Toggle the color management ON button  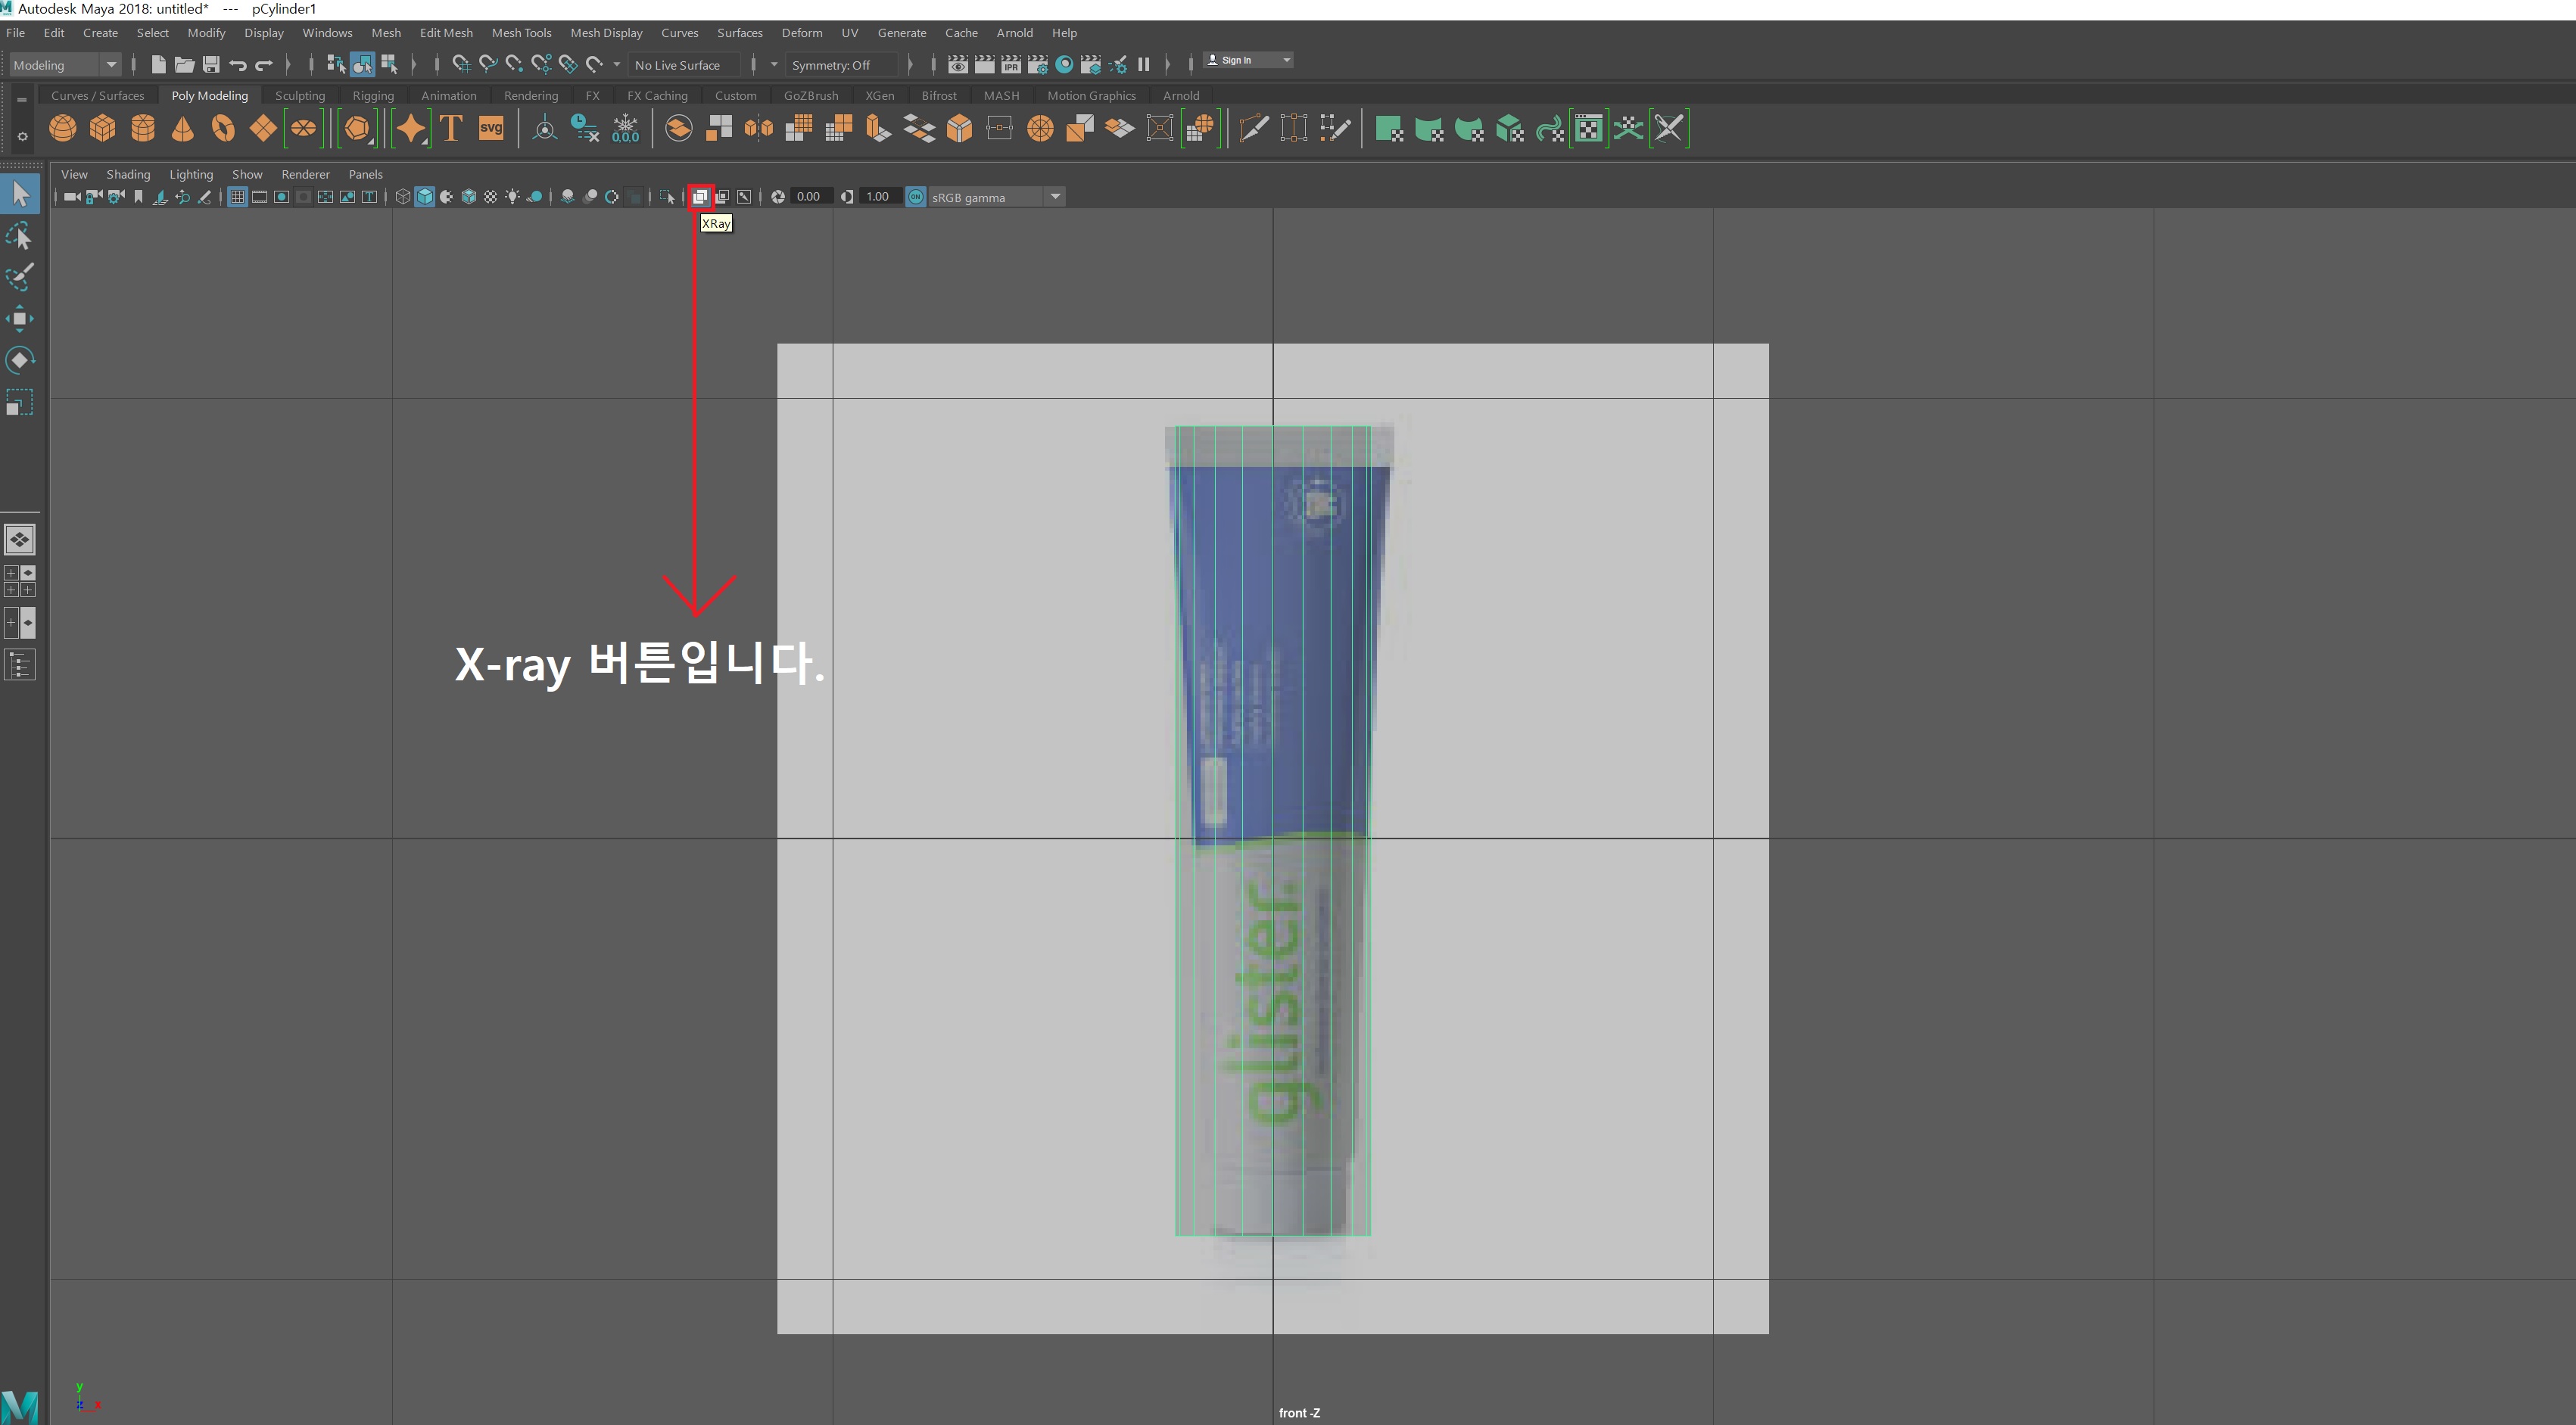(915, 197)
